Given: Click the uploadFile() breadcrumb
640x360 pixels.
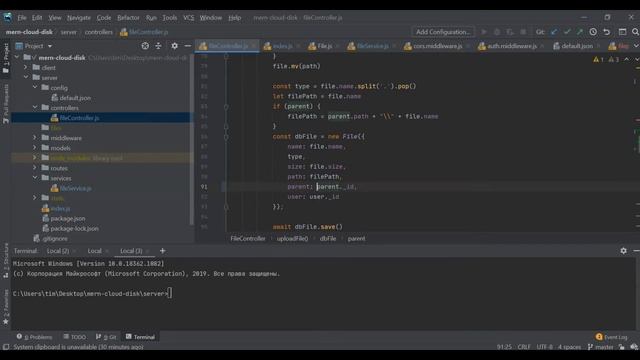Looking at the screenshot, I should pyautogui.click(x=292, y=238).
